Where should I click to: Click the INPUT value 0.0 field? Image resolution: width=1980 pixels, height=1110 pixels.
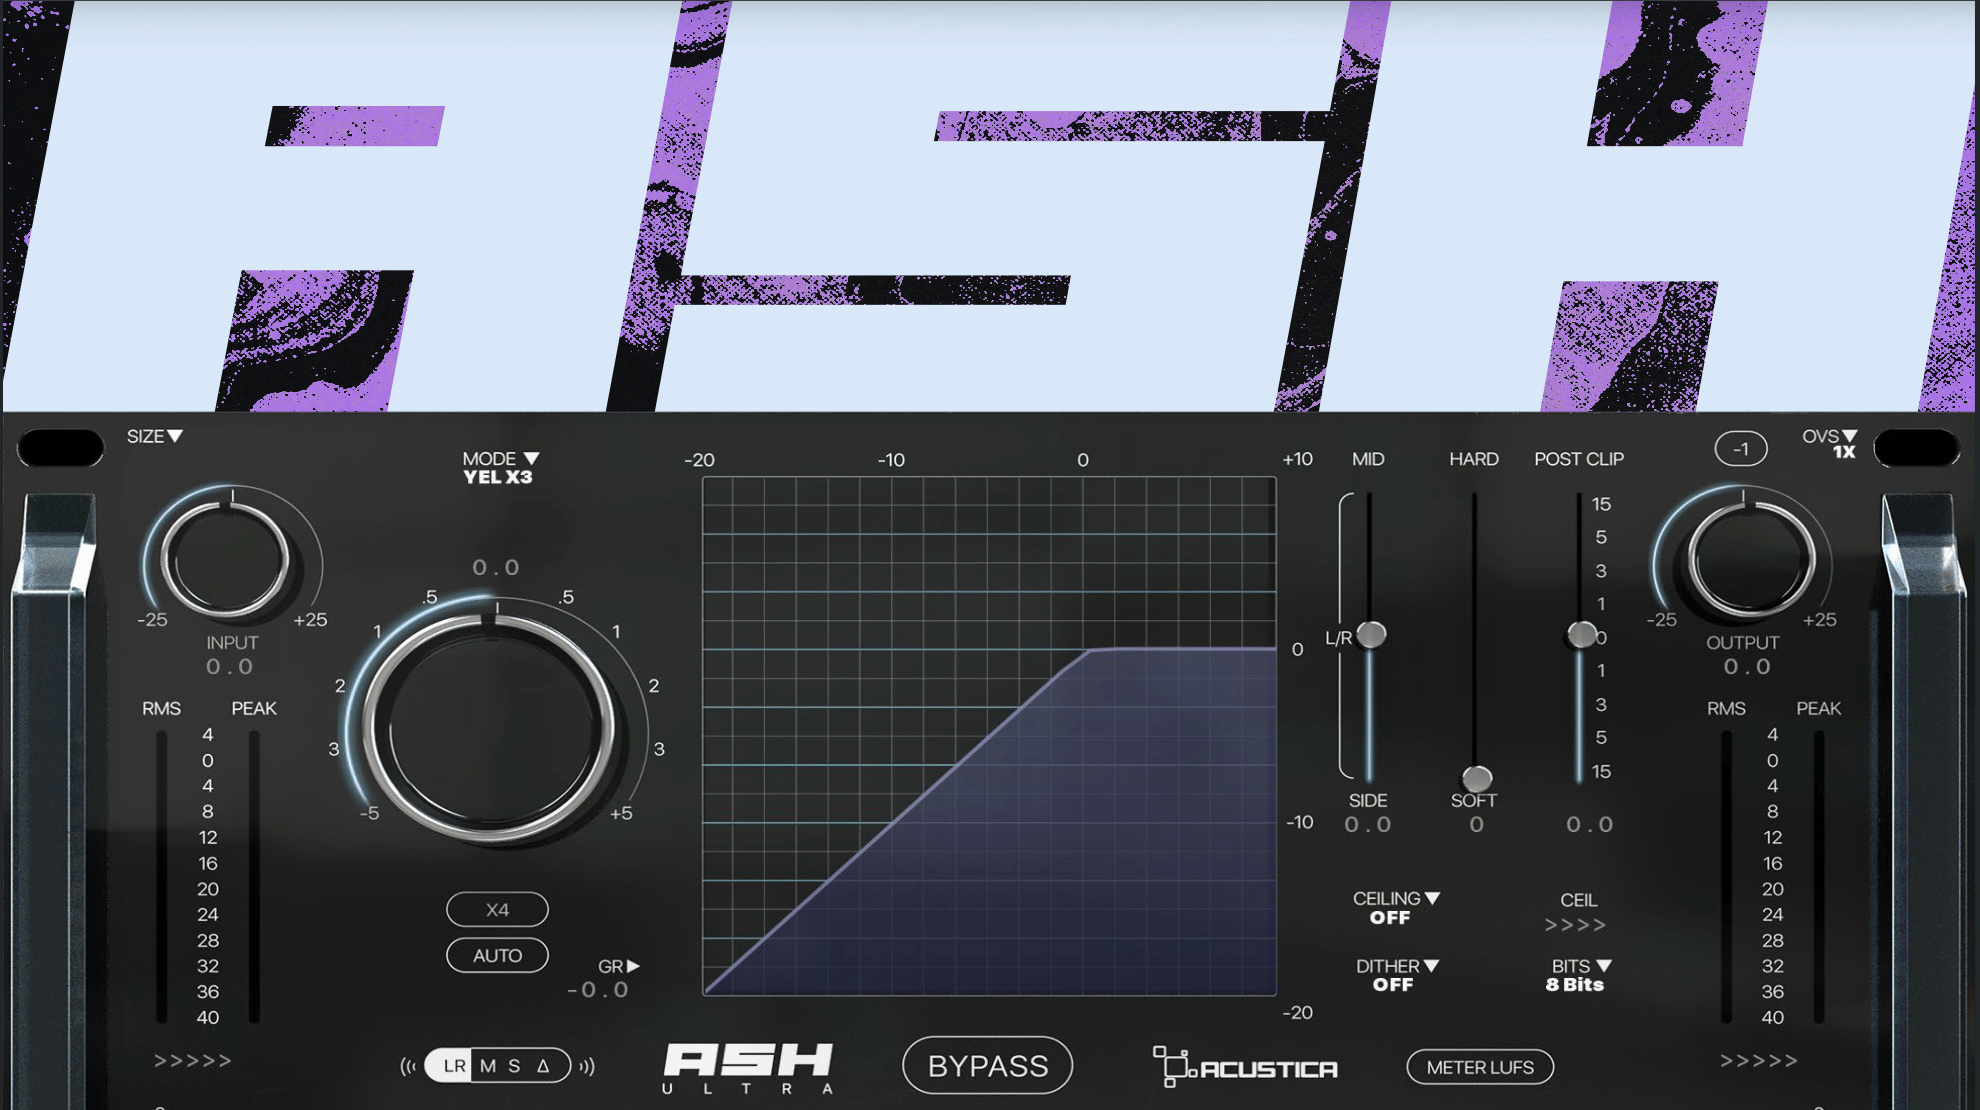pyautogui.click(x=230, y=667)
